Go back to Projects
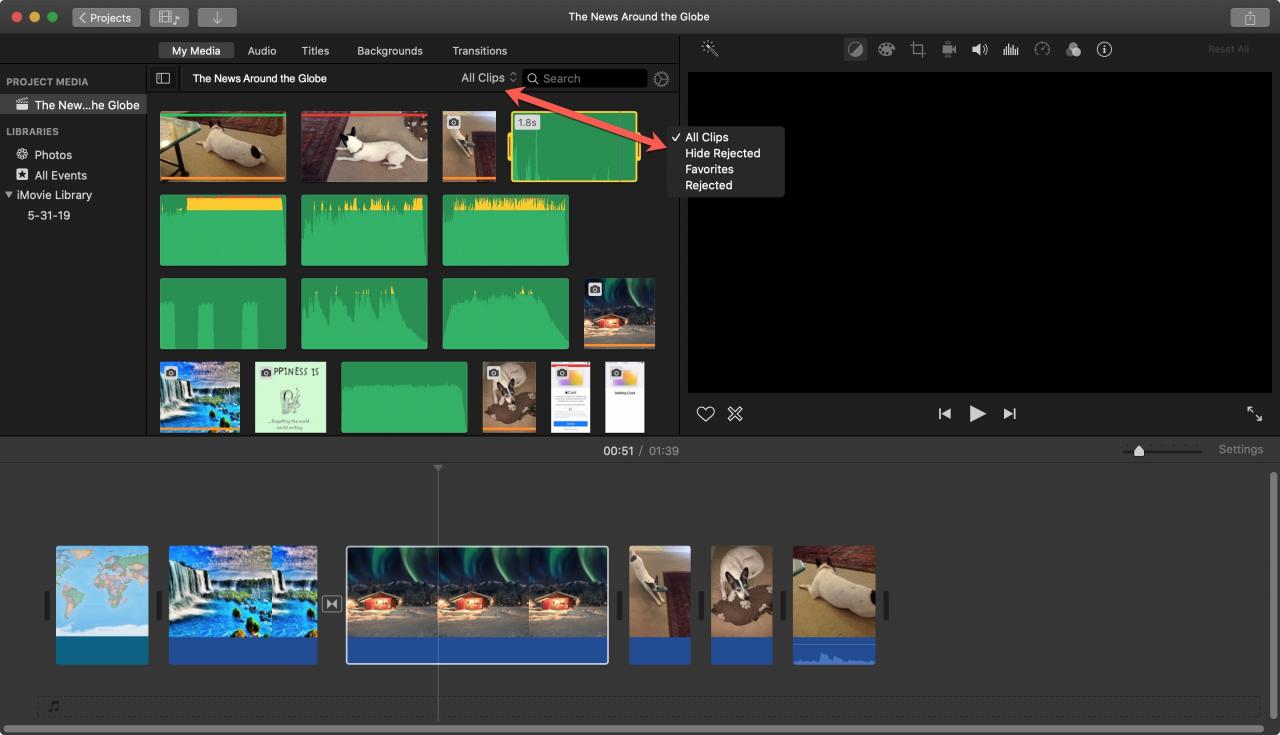Image resolution: width=1280 pixels, height=735 pixels. pos(106,17)
